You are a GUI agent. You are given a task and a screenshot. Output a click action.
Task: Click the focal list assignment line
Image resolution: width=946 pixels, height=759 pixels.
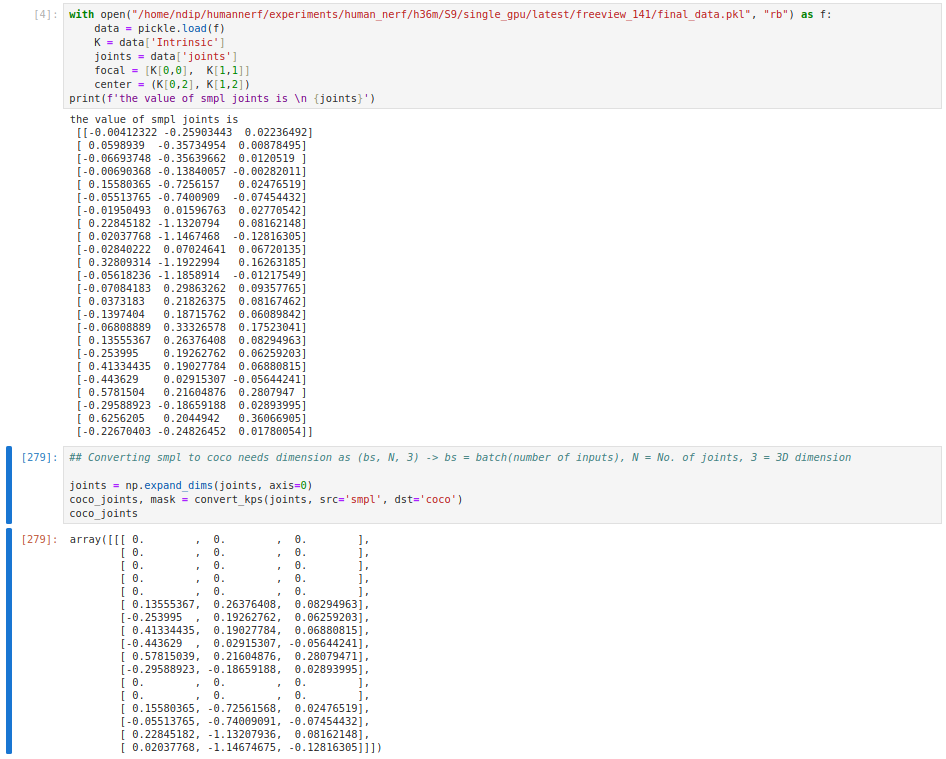(170, 70)
